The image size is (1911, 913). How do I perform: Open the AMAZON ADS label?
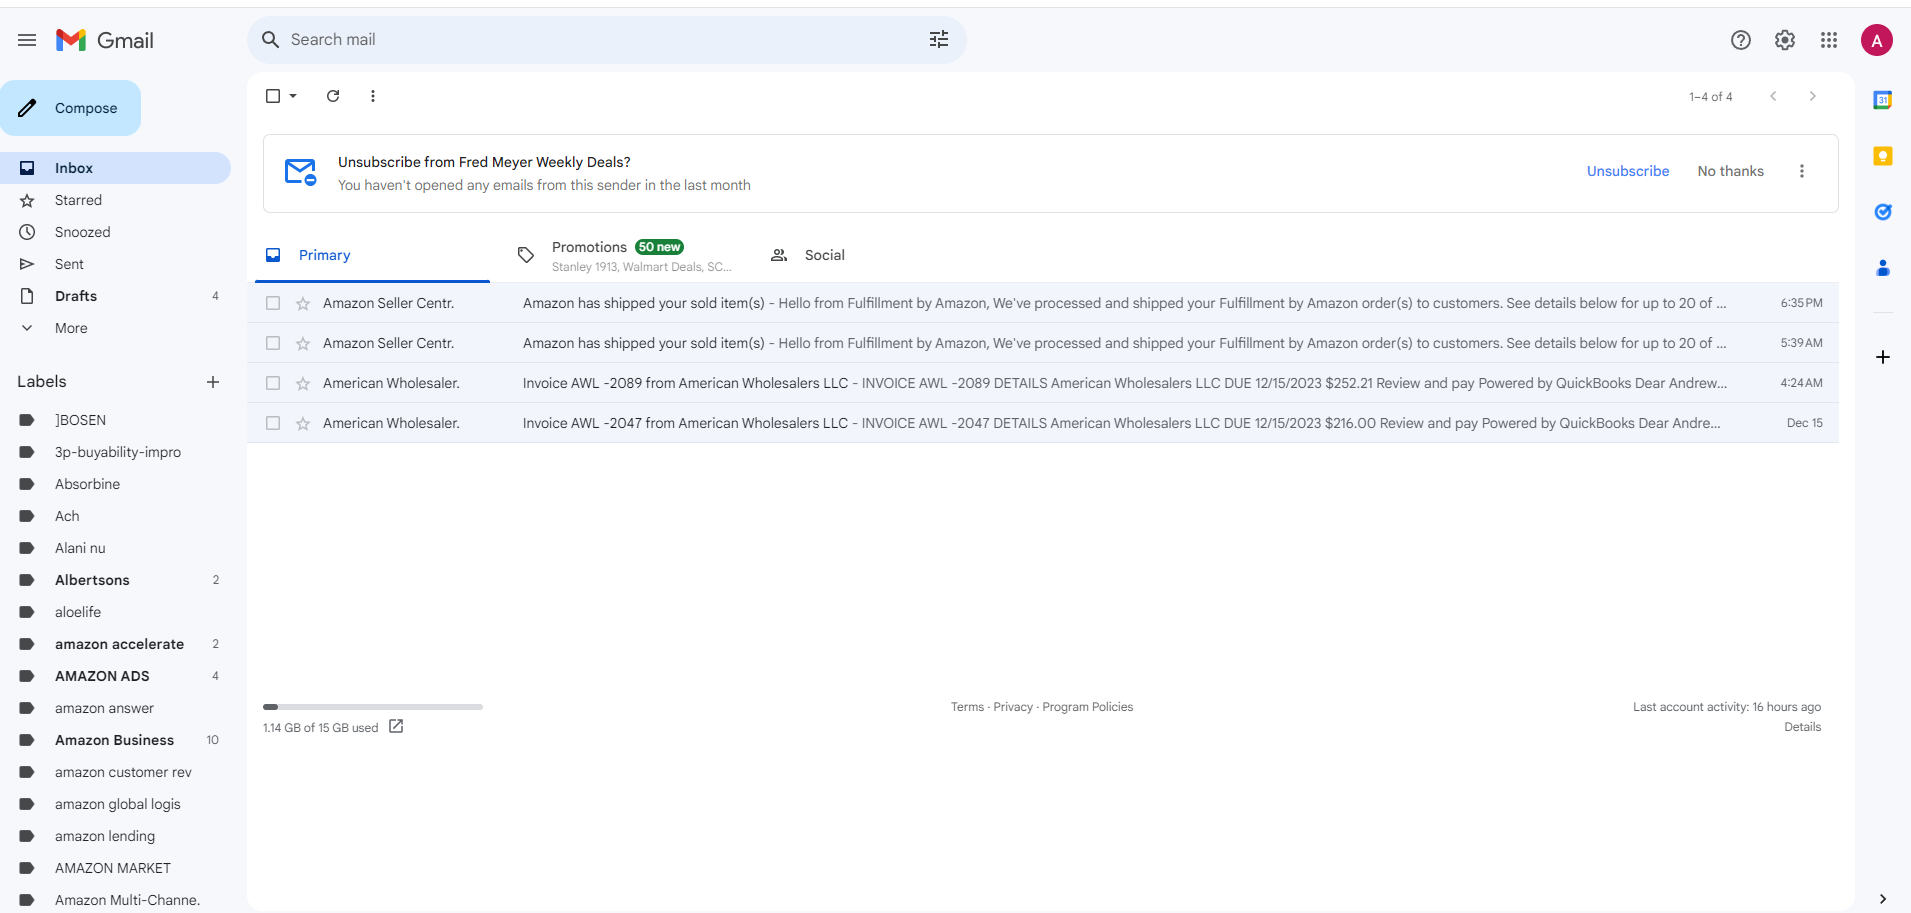pyautogui.click(x=115, y=676)
